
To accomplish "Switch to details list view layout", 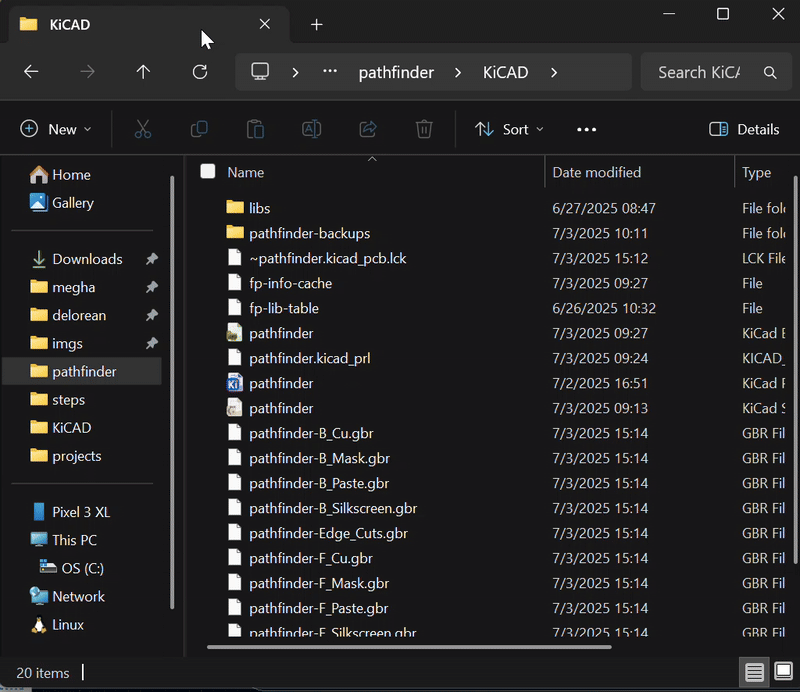I will click(x=755, y=672).
